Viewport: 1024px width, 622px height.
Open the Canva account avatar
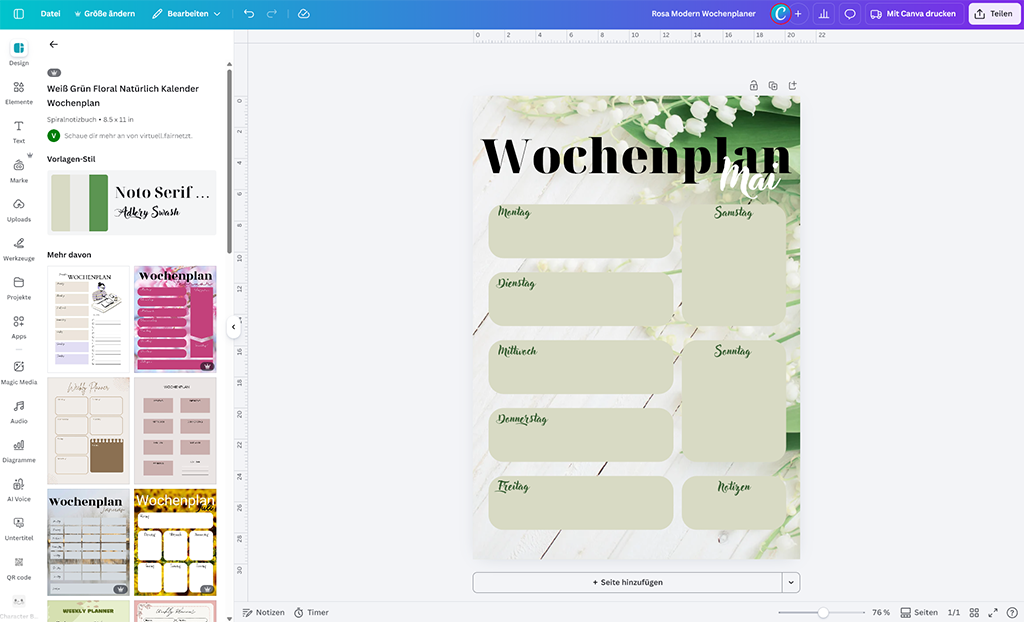(x=780, y=14)
